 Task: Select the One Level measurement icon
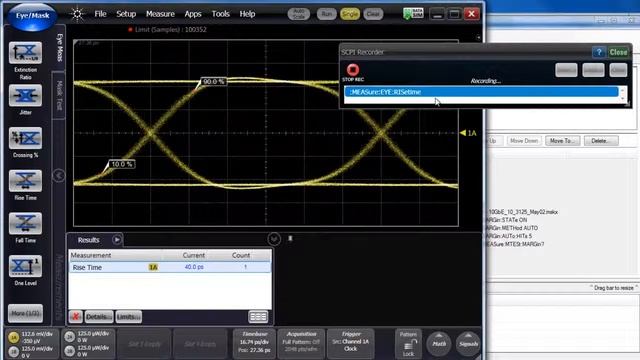click(x=25, y=267)
